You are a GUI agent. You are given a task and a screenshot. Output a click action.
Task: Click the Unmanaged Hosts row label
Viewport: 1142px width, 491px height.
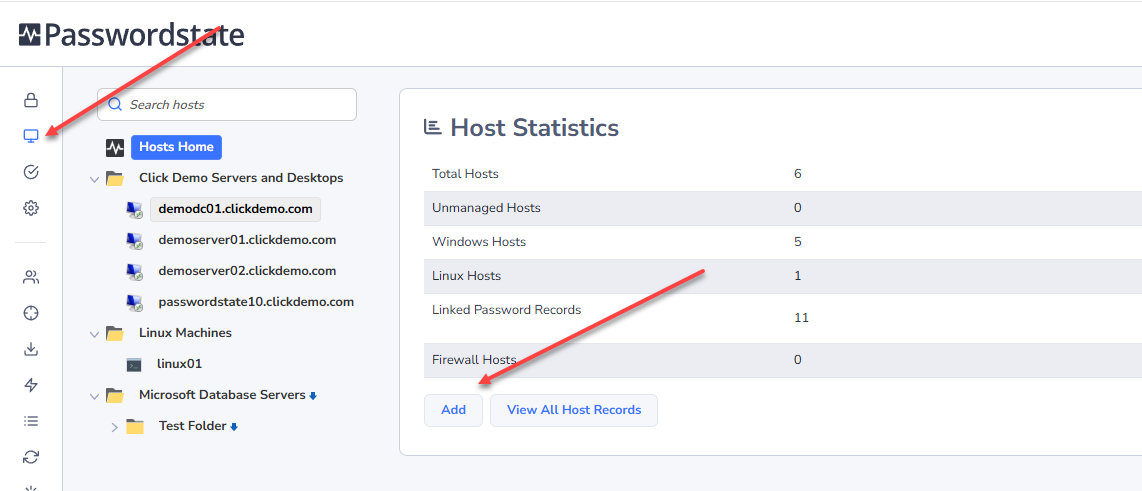tap(487, 208)
